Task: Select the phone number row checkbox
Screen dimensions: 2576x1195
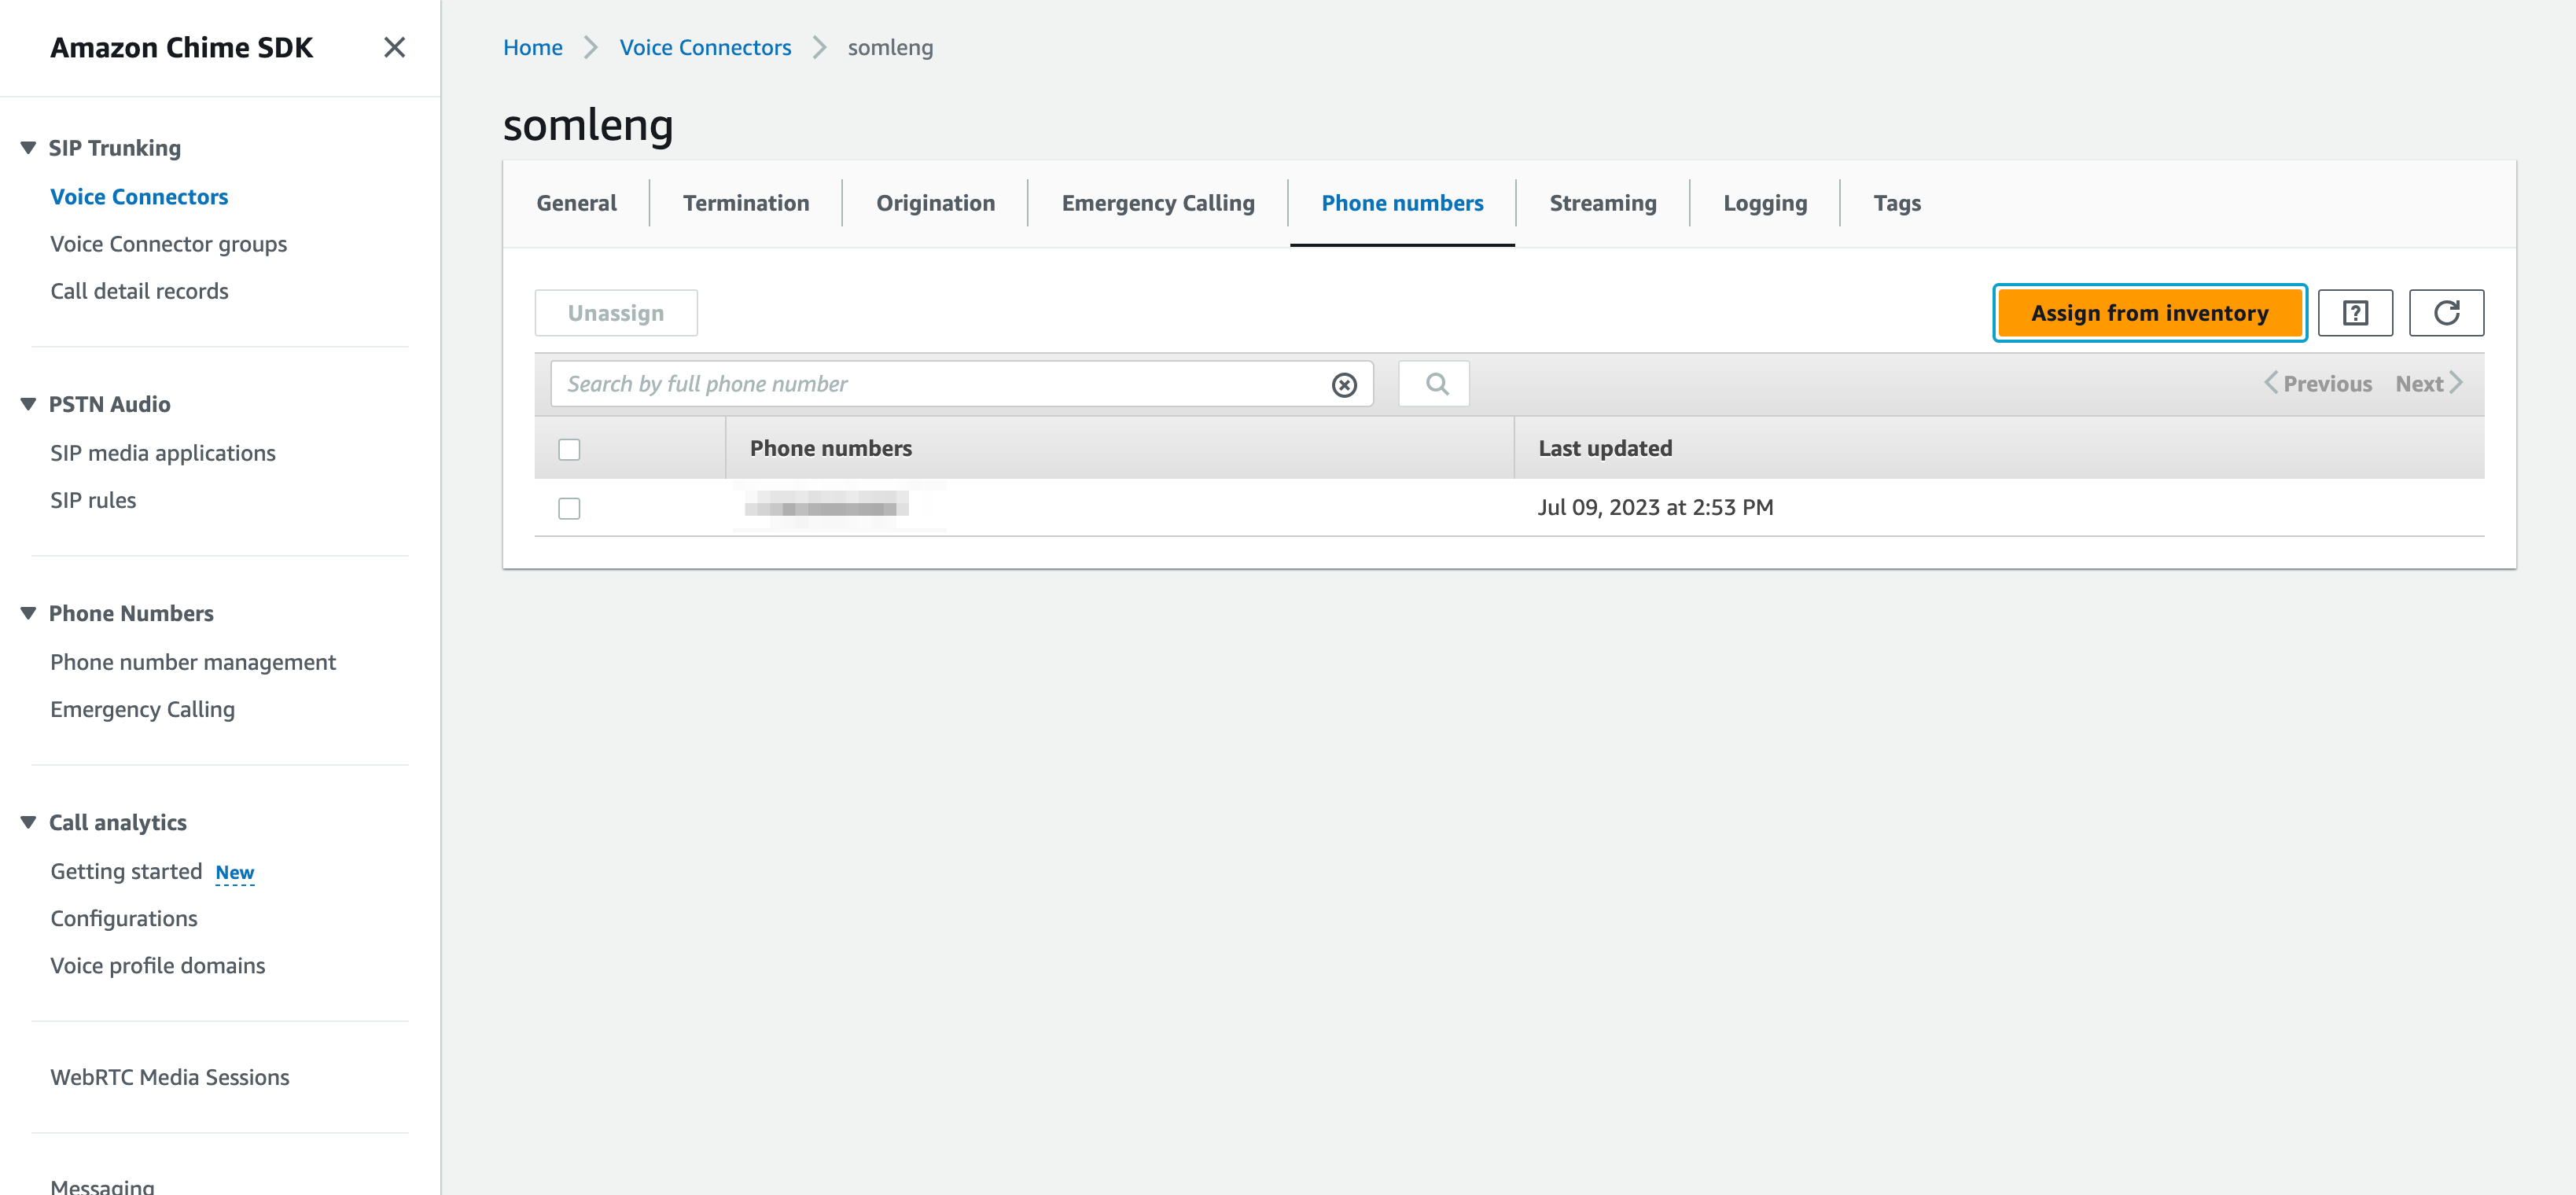Action: [569, 508]
